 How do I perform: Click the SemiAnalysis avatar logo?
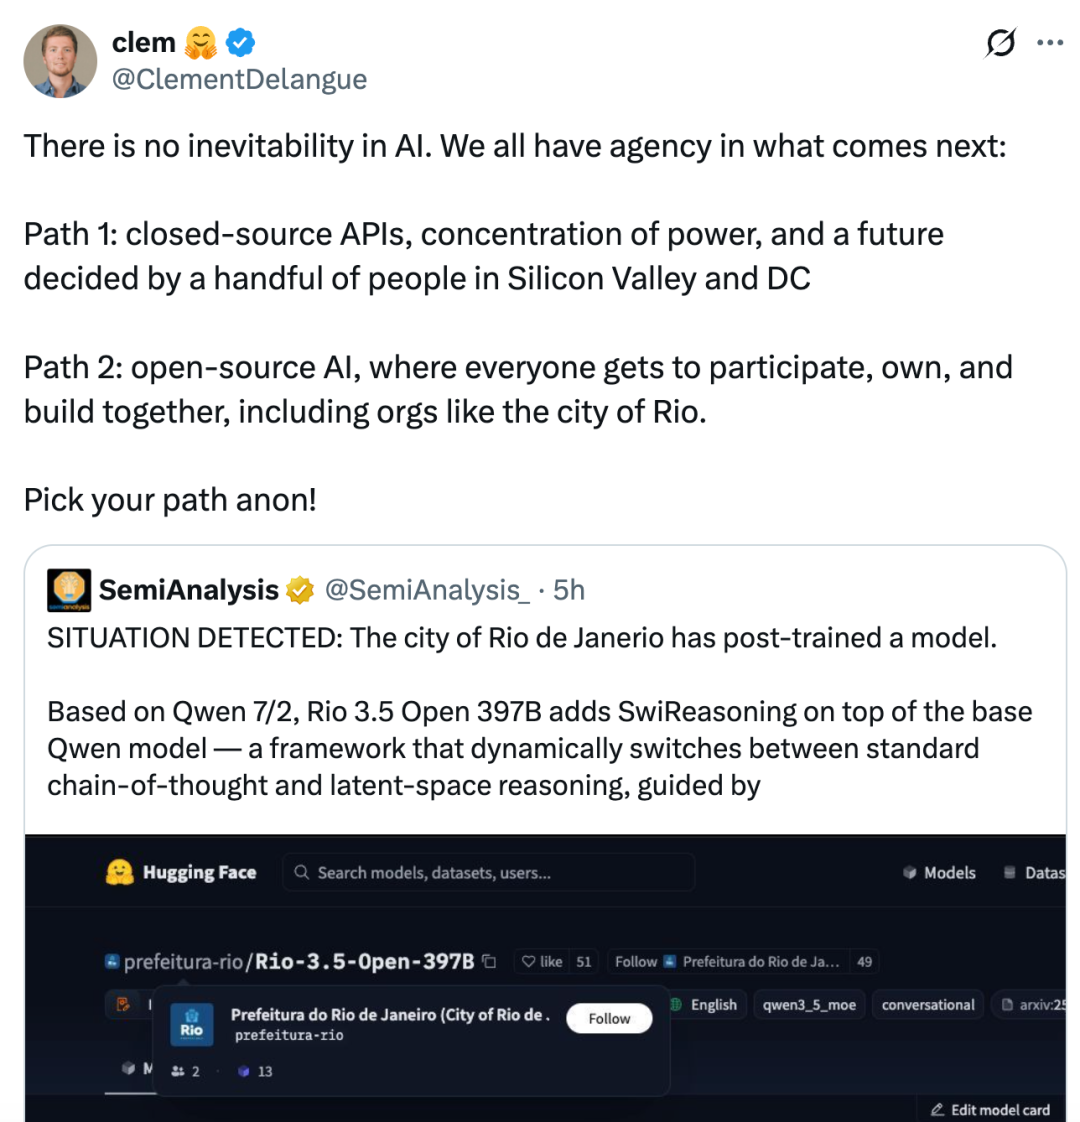tap(69, 590)
